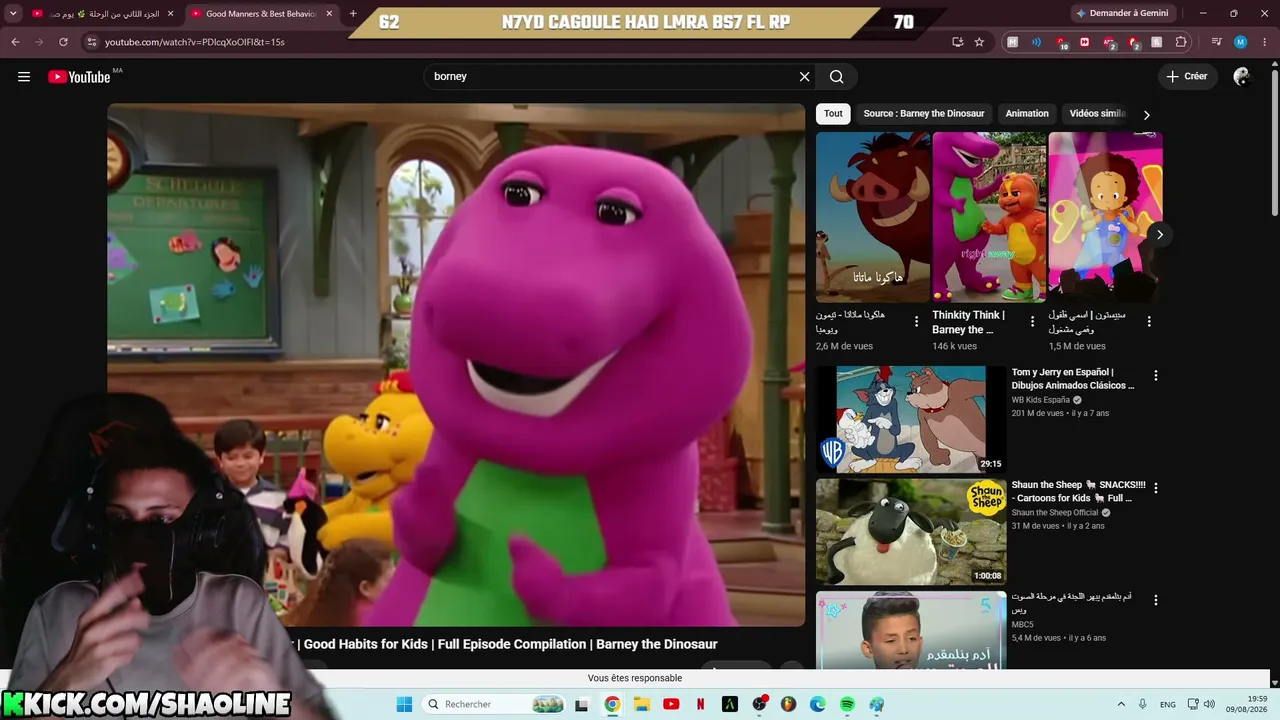Image resolution: width=1280 pixels, height=720 pixels.
Task: Install app icon in address bar
Action: point(957,42)
